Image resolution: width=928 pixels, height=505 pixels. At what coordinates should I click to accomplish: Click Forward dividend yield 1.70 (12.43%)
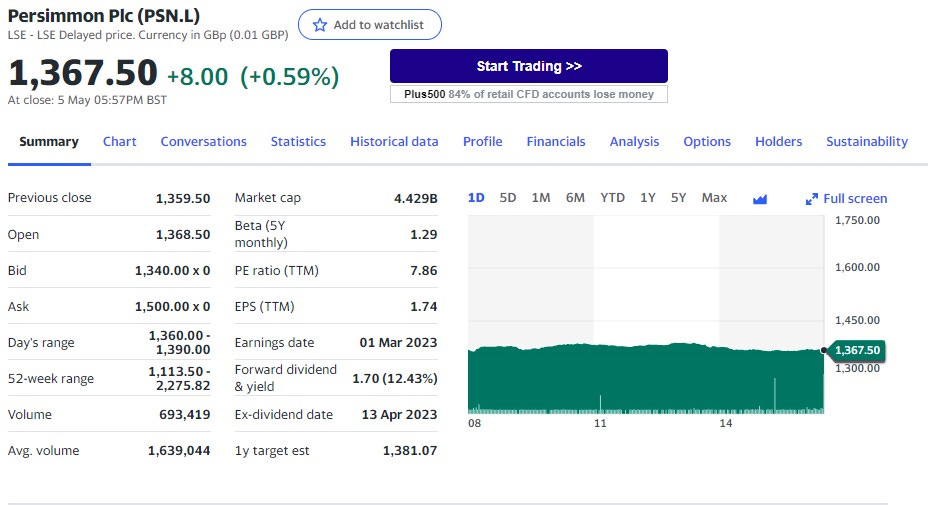coord(395,378)
